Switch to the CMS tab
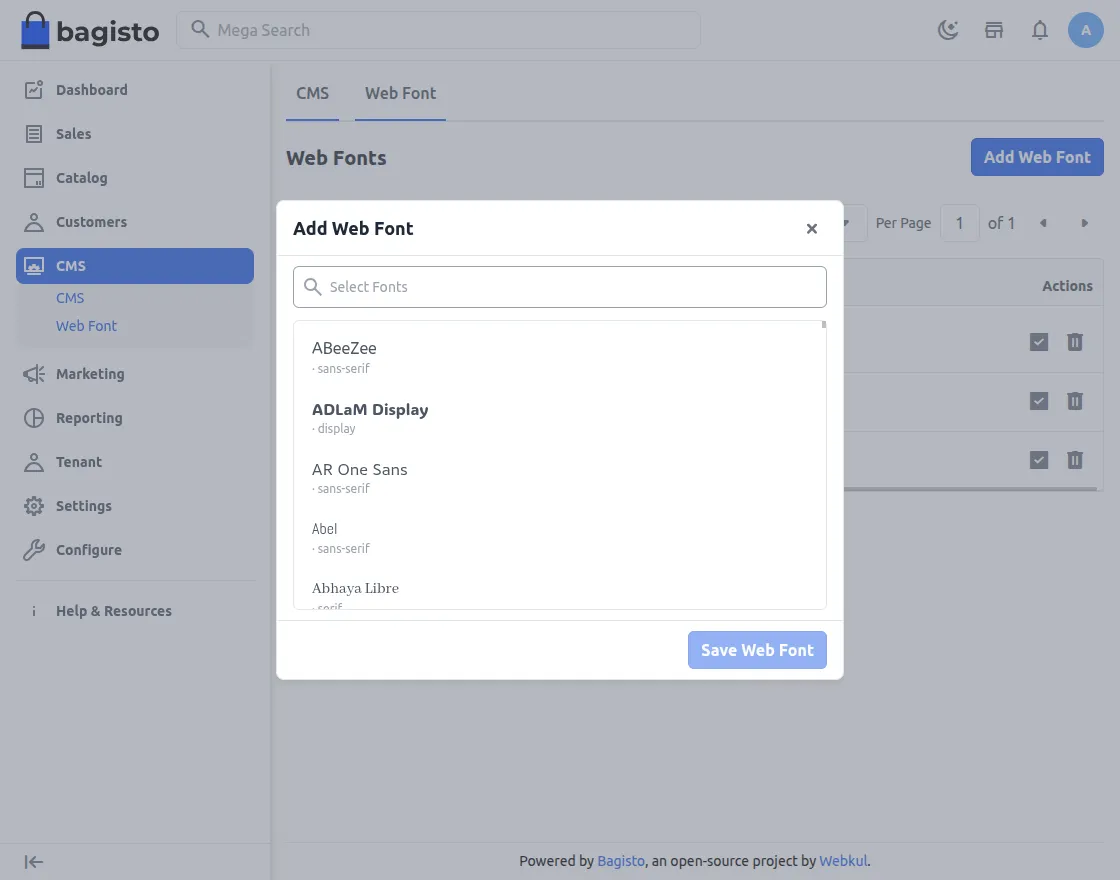 tap(313, 94)
